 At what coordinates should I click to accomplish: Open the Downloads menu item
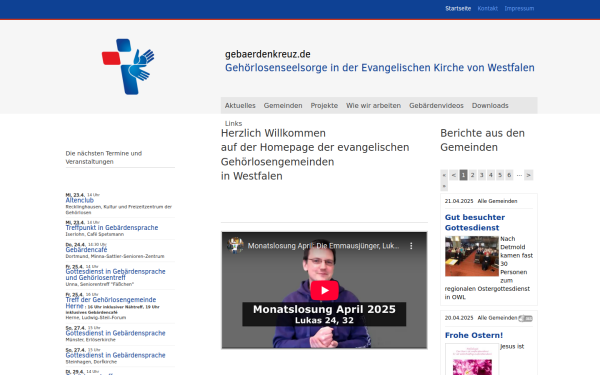point(490,106)
